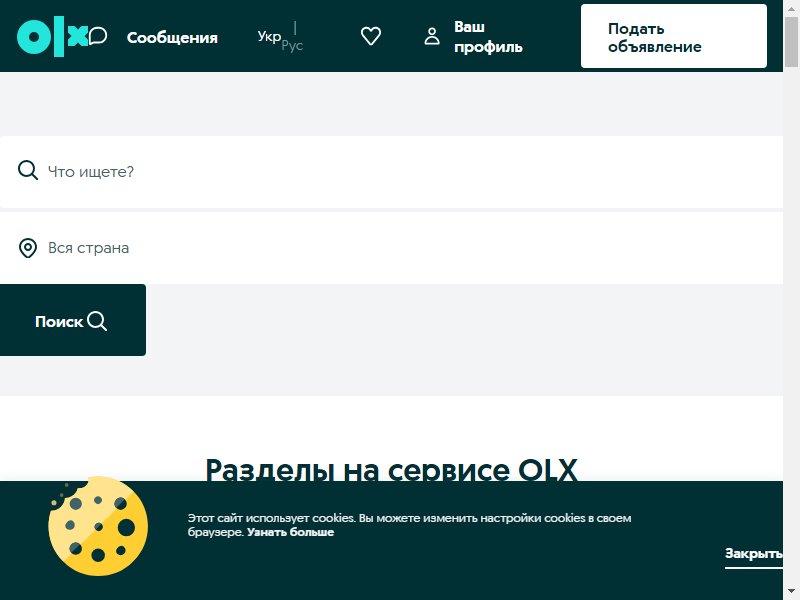Click the Разделы на сервисе OLX heading
The image size is (800, 600).
coord(391,469)
